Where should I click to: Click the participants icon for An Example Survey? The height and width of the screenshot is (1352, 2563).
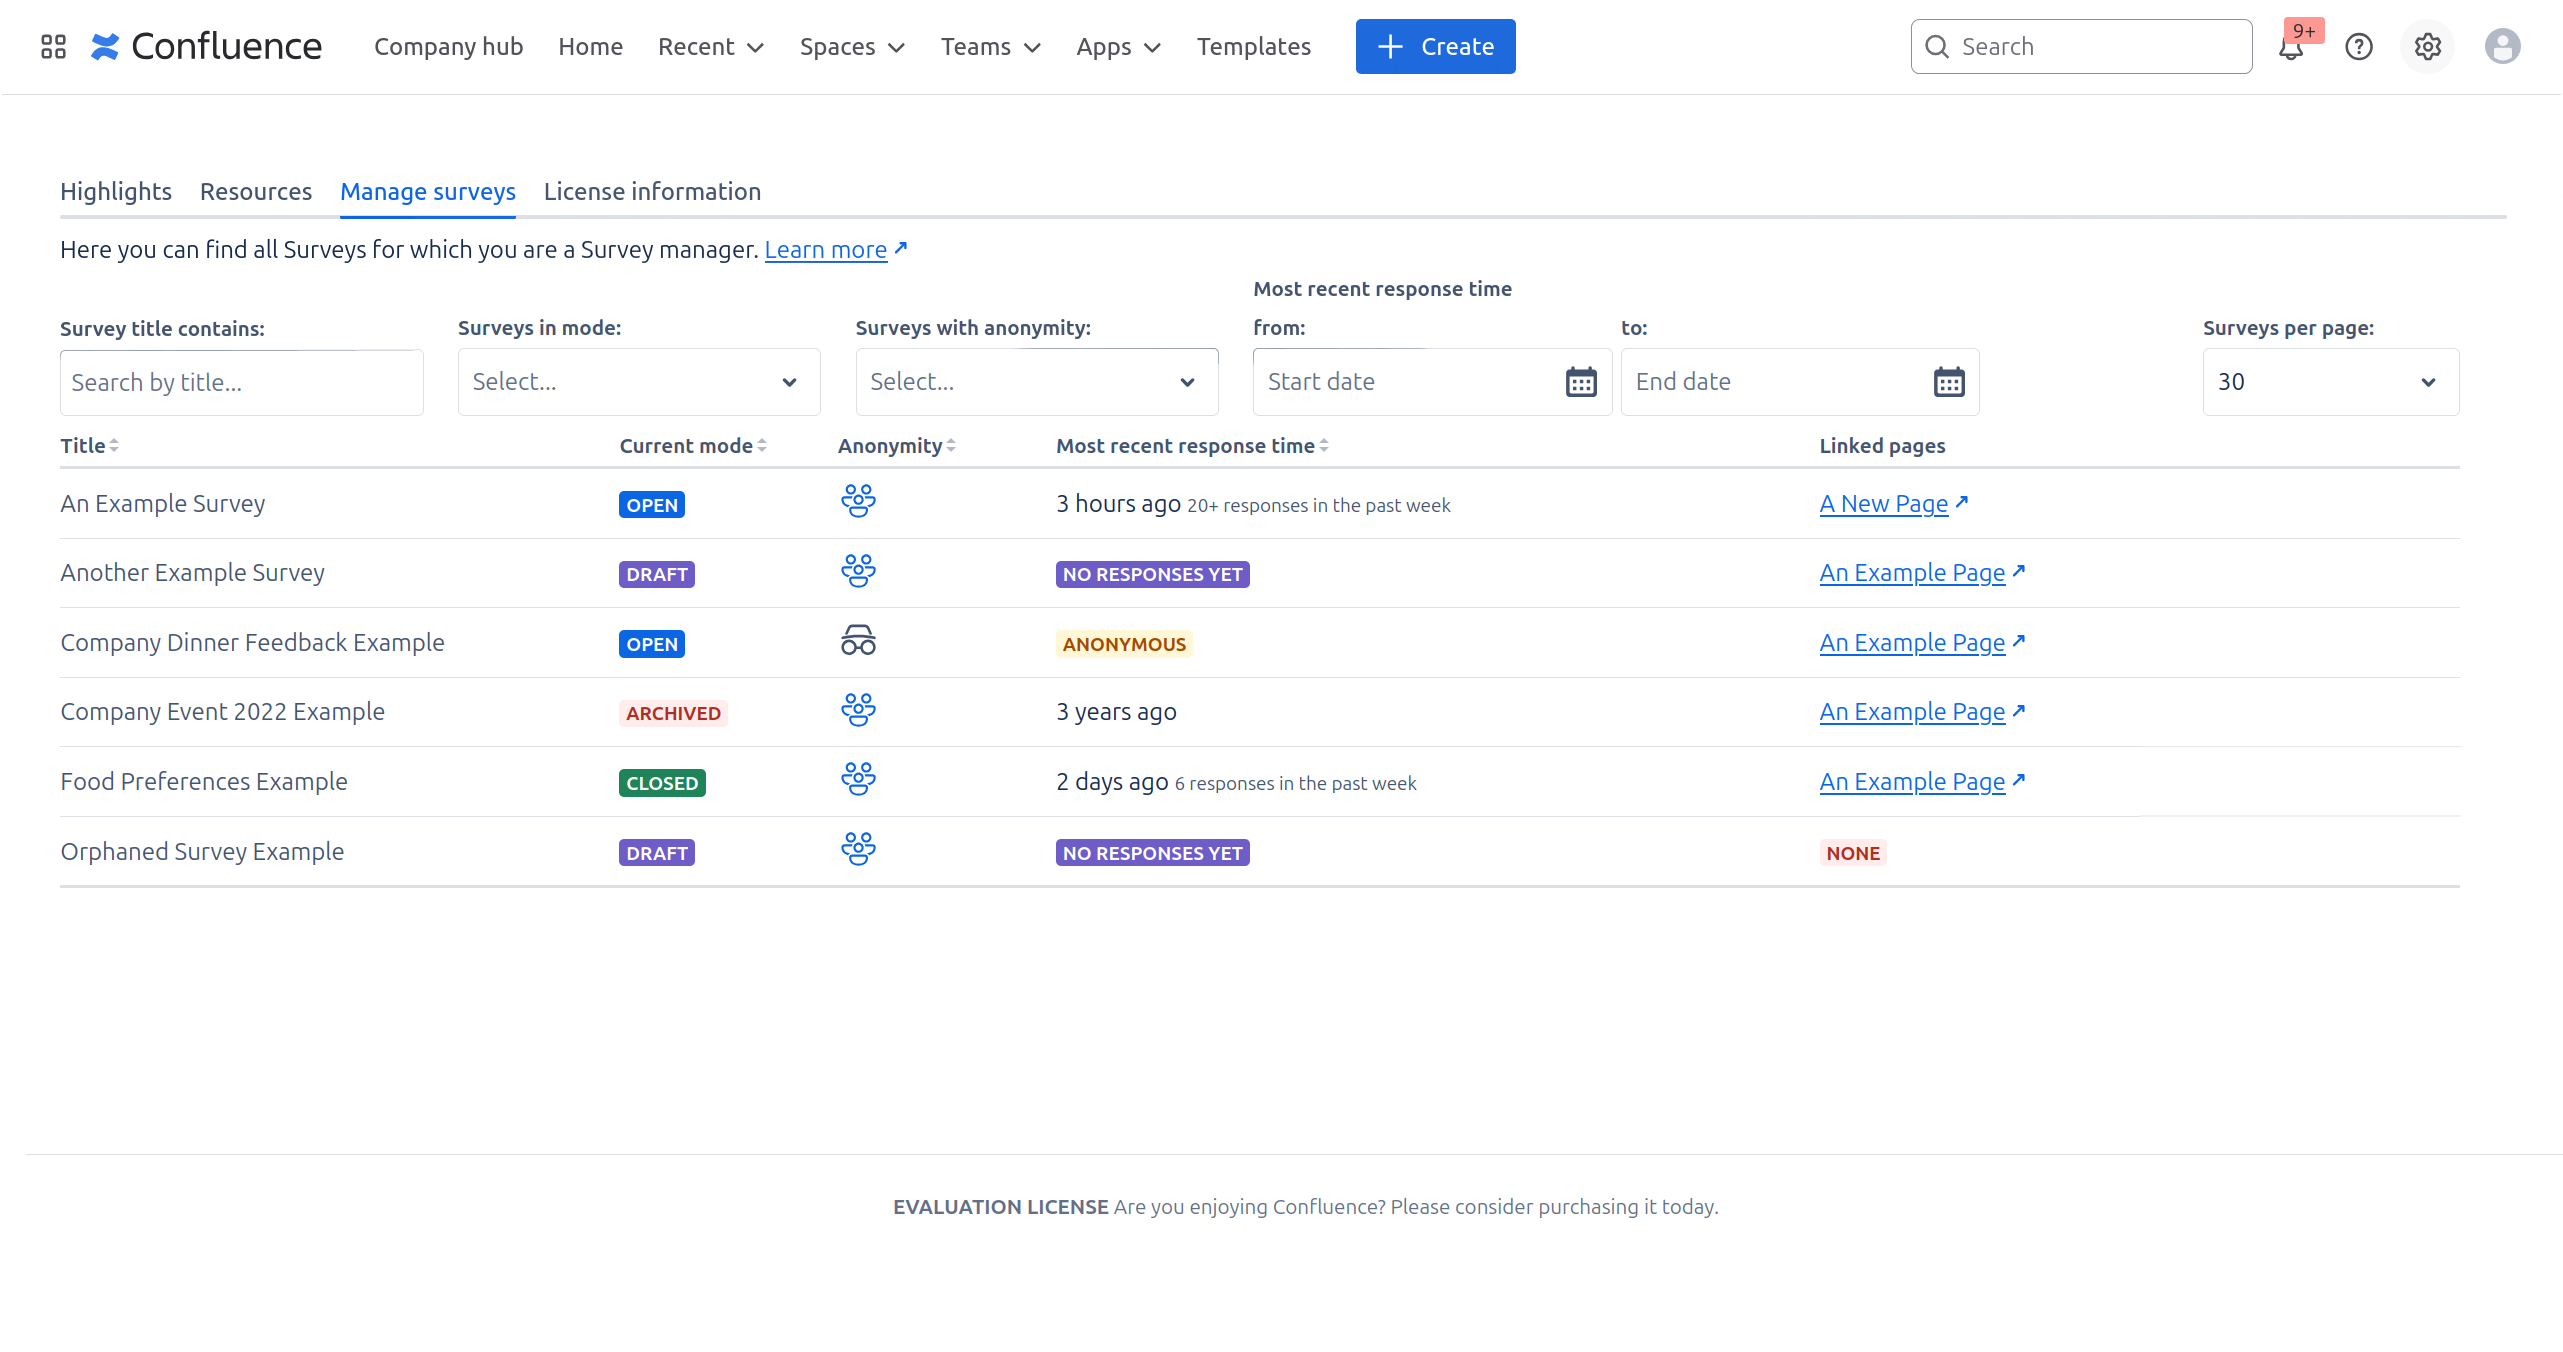(x=858, y=501)
